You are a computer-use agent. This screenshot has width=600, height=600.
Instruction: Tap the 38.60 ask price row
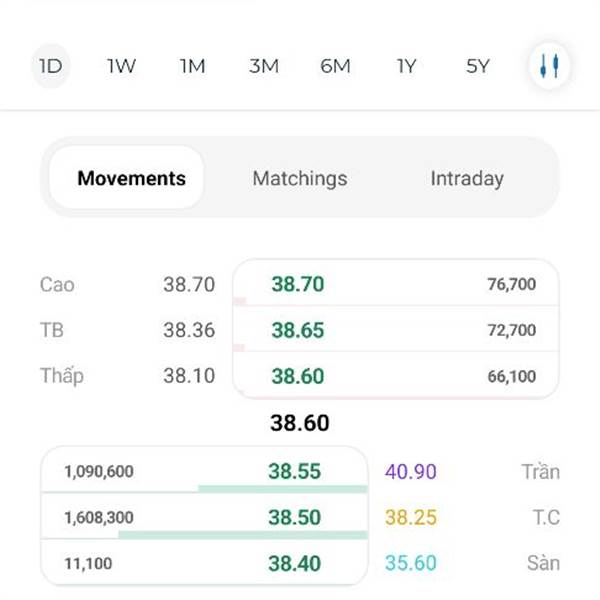coord(396,375)
